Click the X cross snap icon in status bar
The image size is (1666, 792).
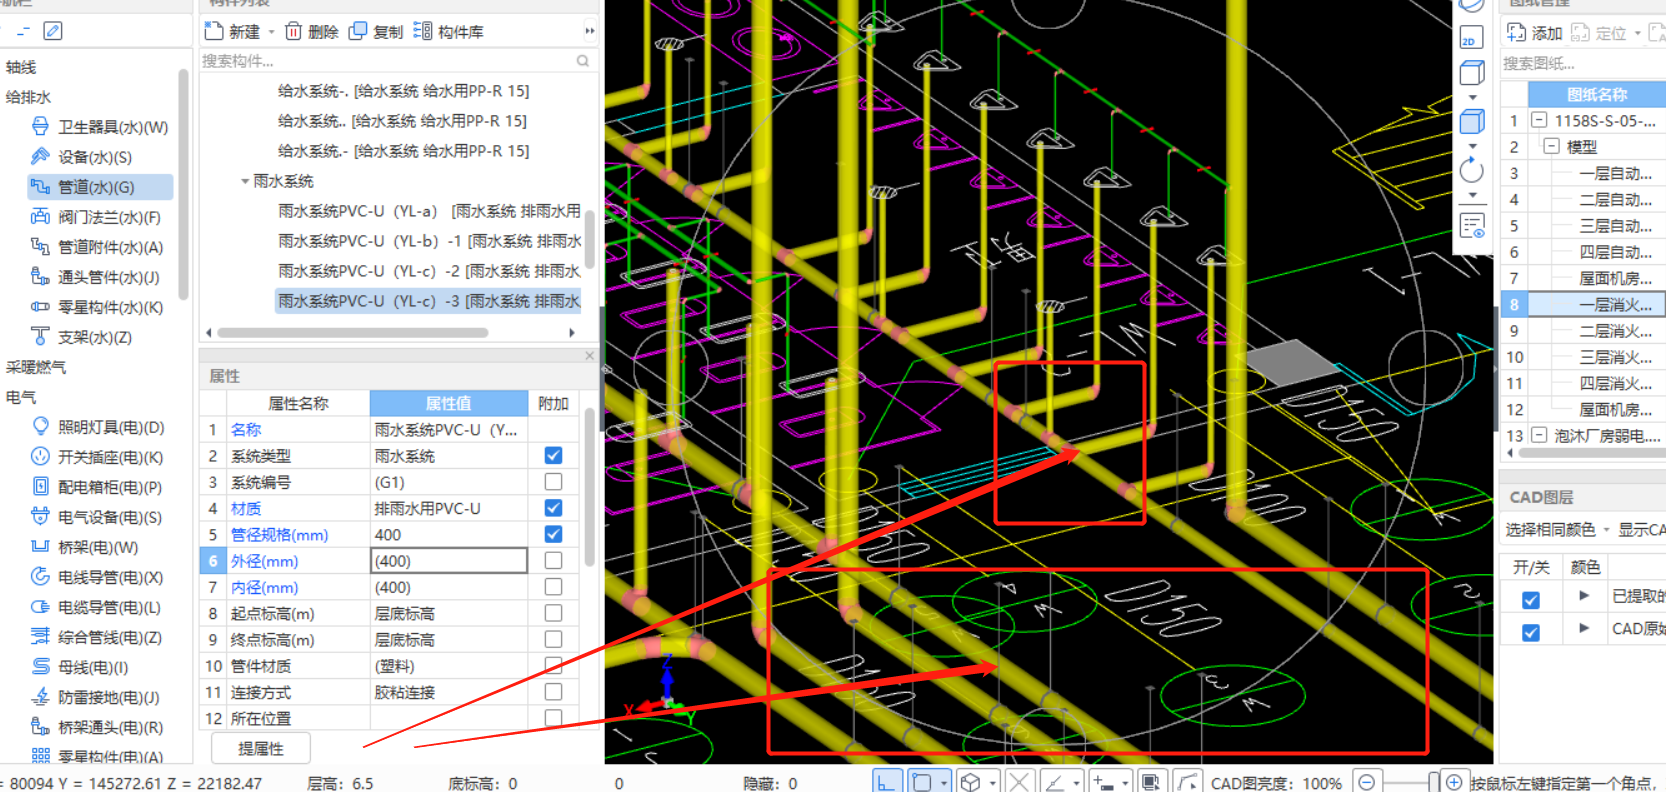tap(1019, 782)
